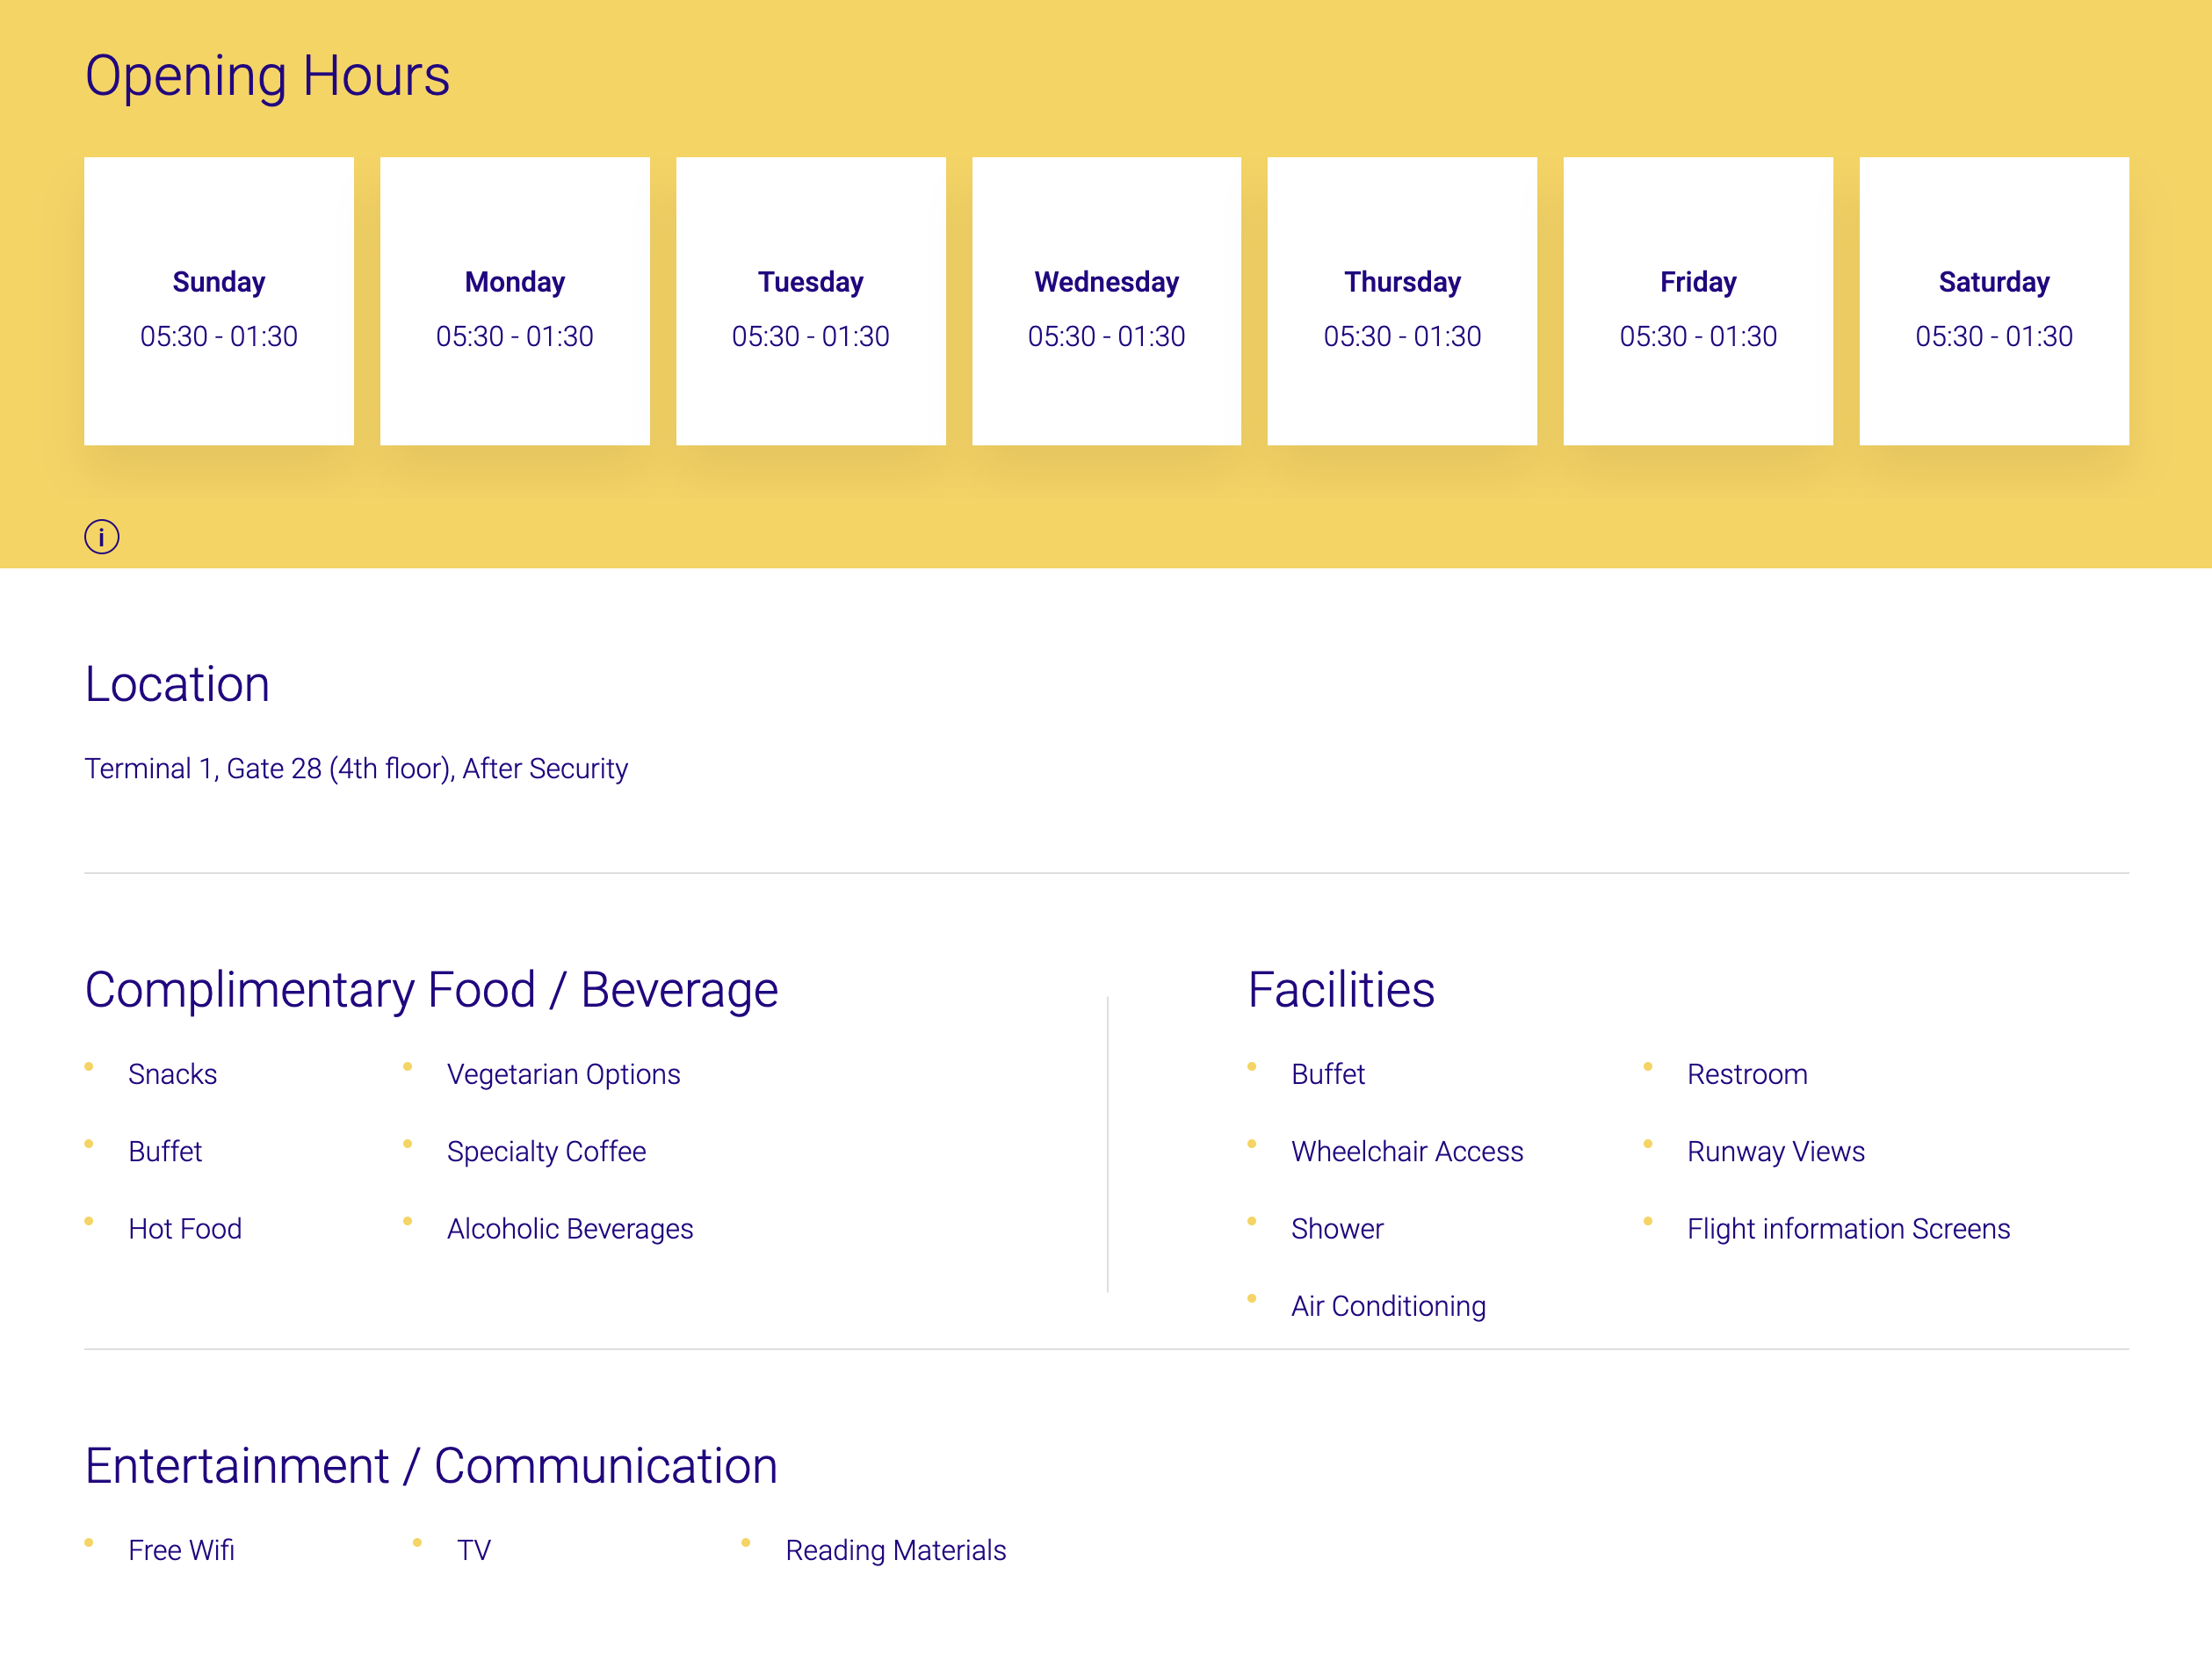Image resolution: width=2212 pixels, height=1676 pixels.
Task: Click the Vegetarian Options list item
Action: click(x=564, y=1074)
